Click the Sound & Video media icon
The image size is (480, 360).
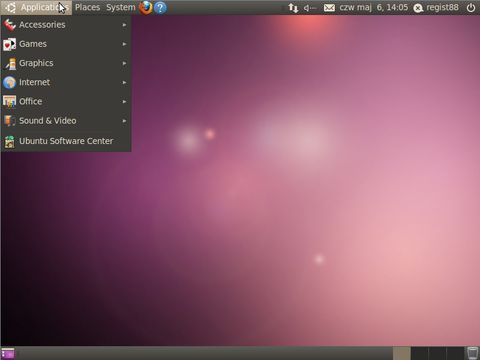[x=9, y=121]
